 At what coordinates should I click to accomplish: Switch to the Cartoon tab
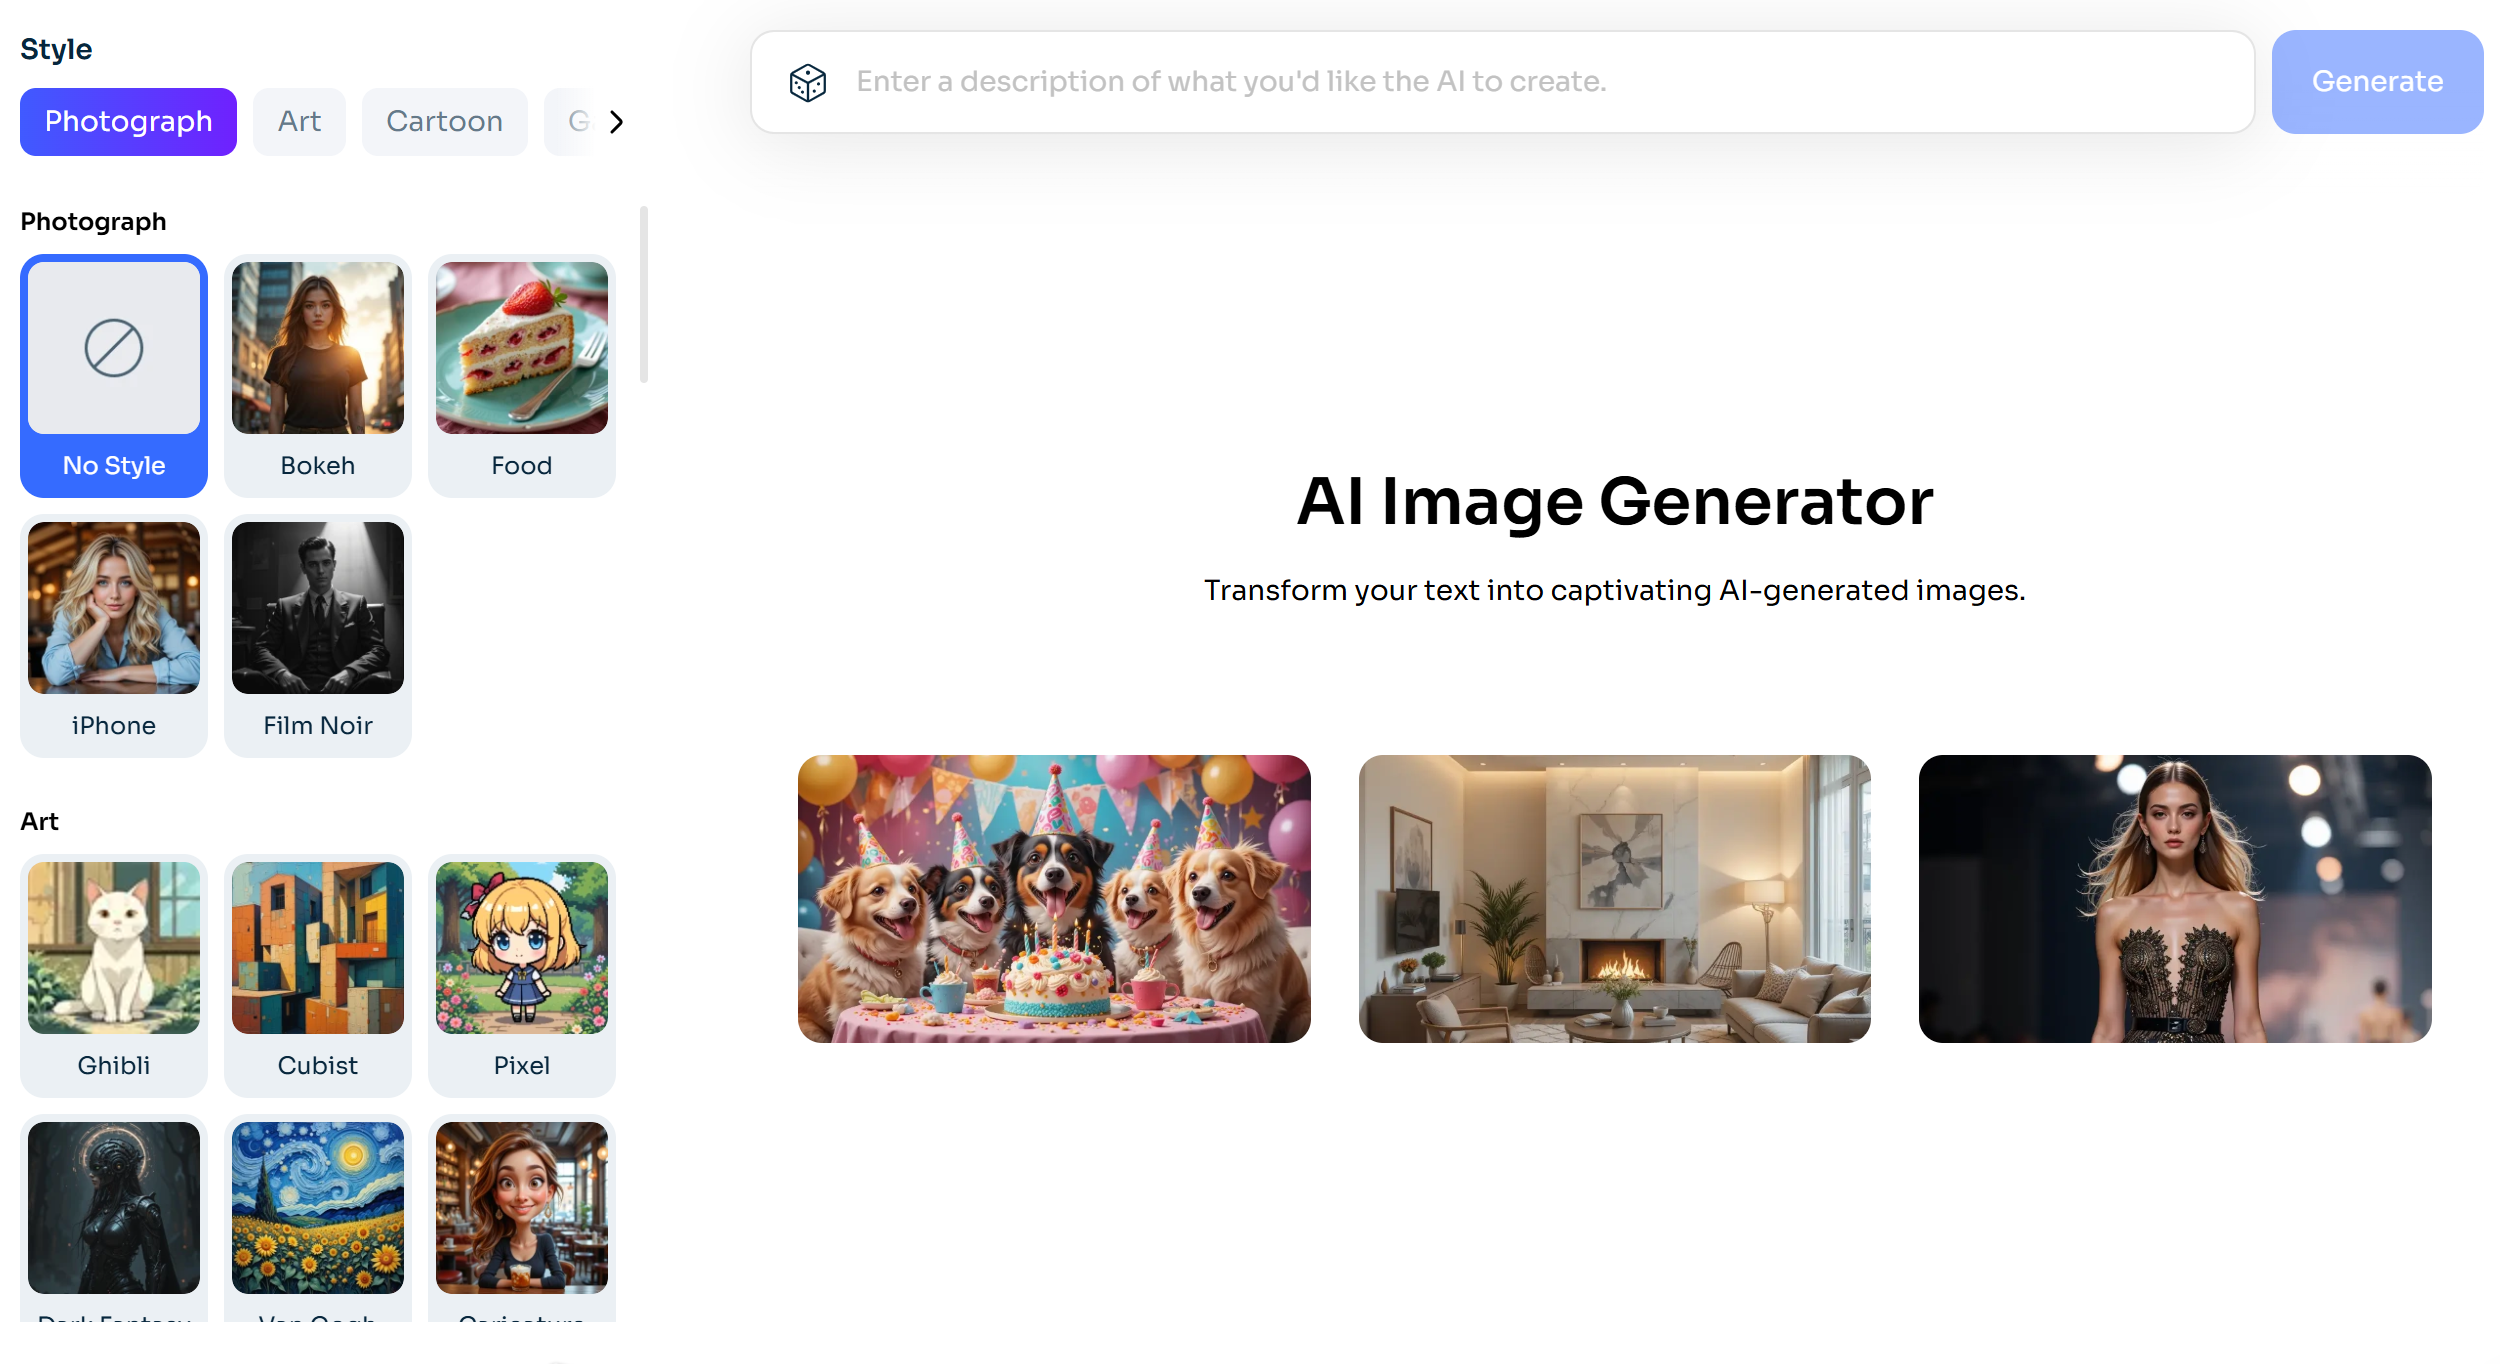tap(444, 122)
